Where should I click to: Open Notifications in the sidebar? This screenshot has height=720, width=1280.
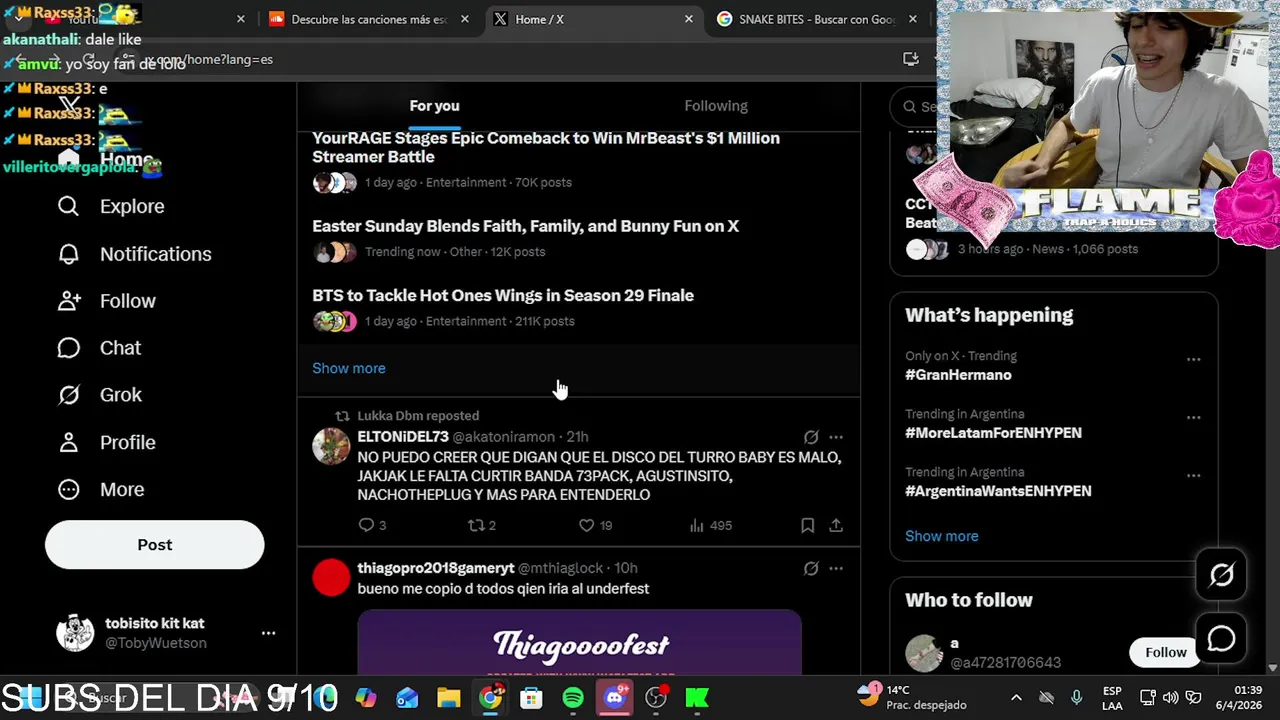click(x=134, y=254)
